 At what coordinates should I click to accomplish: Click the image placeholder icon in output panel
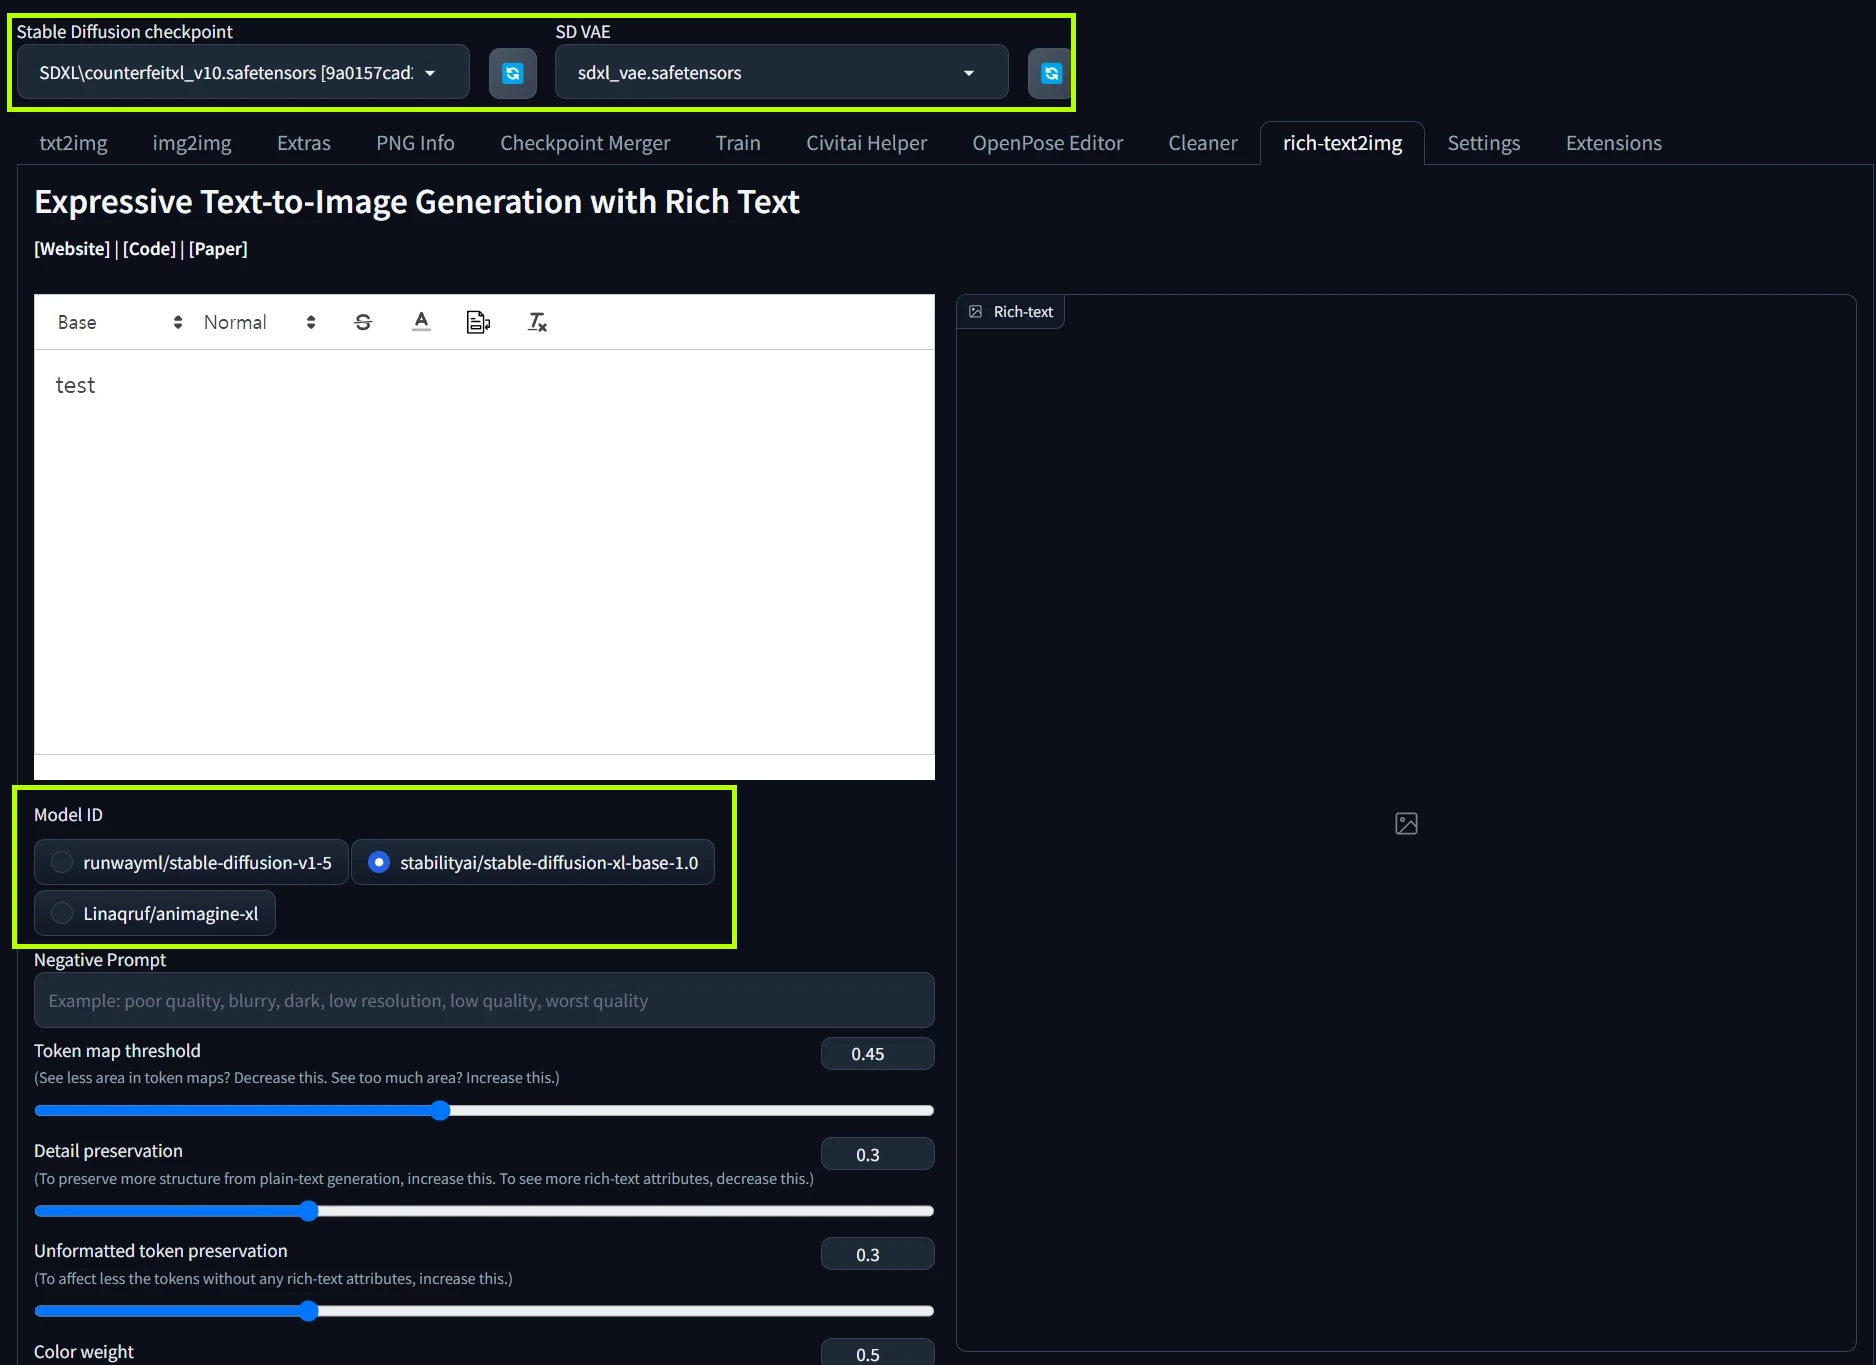[x=1406, y=823]
